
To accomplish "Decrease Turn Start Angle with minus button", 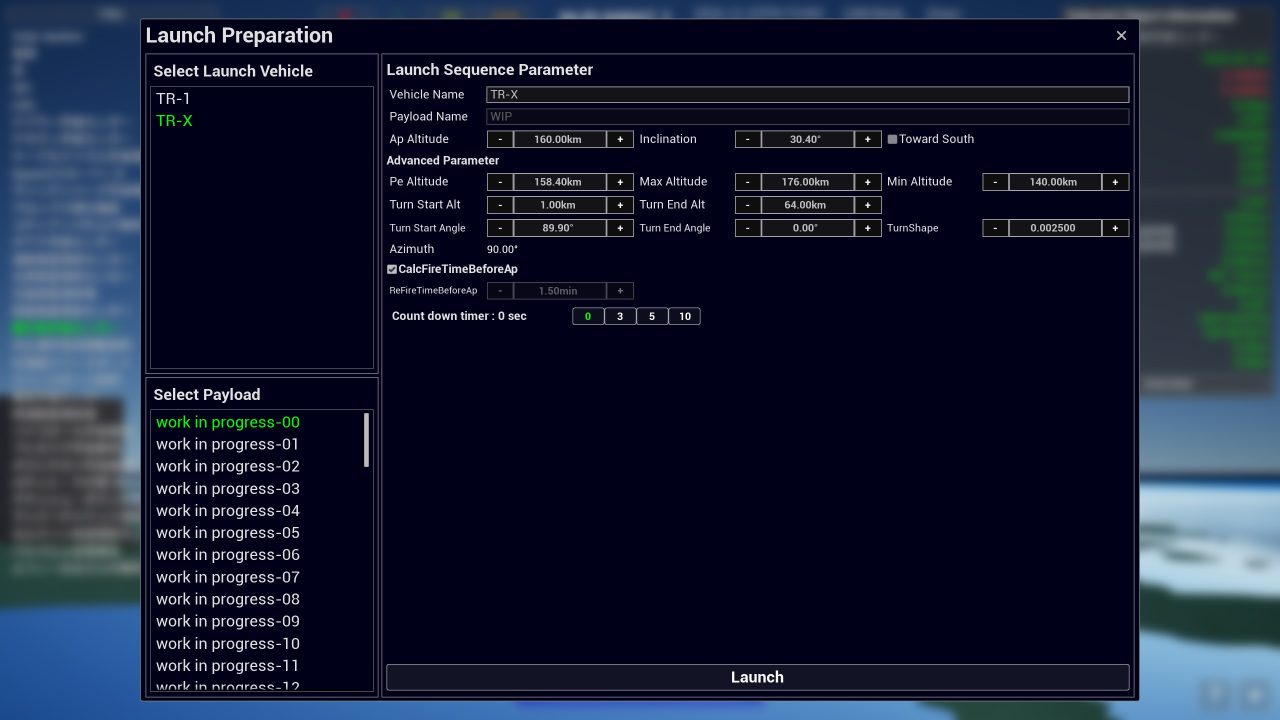I will pos(500,228).
